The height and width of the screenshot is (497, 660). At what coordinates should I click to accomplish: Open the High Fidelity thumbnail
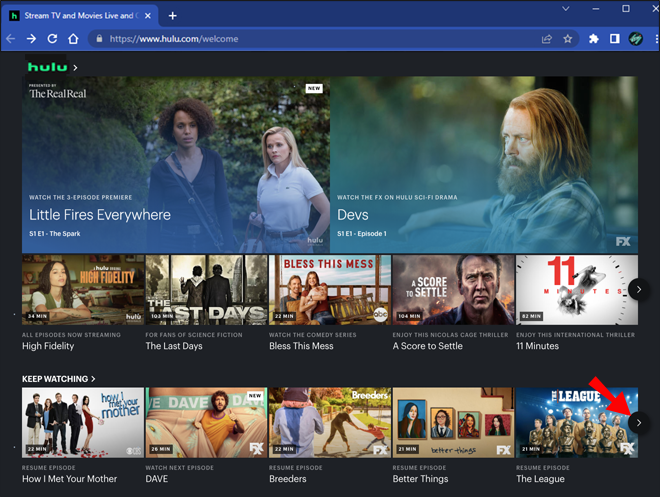83,290
